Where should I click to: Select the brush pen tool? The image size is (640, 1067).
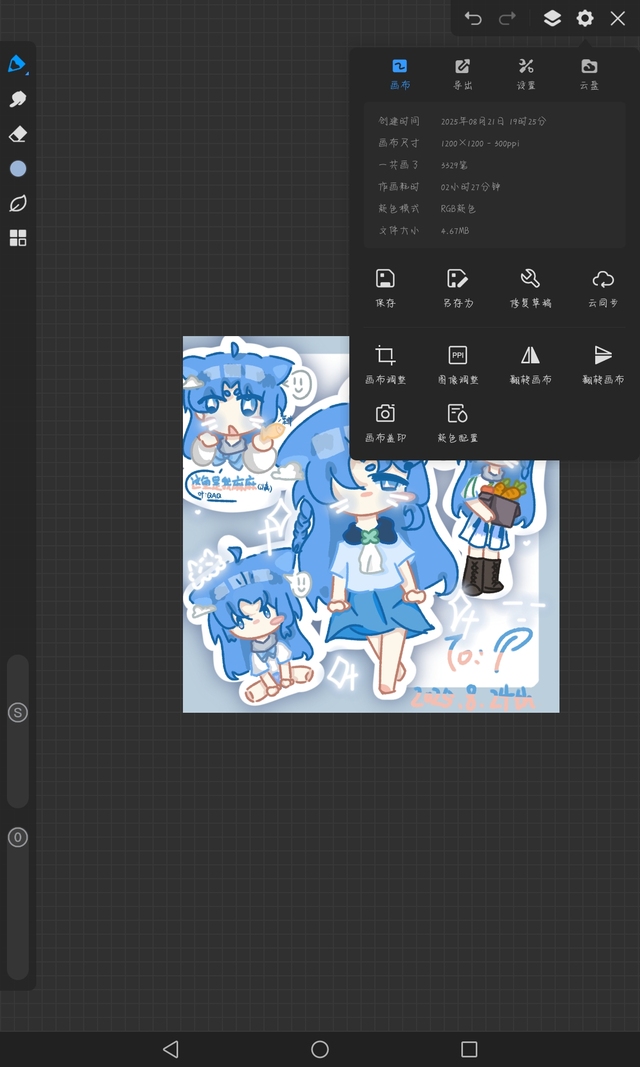[17, 65]
